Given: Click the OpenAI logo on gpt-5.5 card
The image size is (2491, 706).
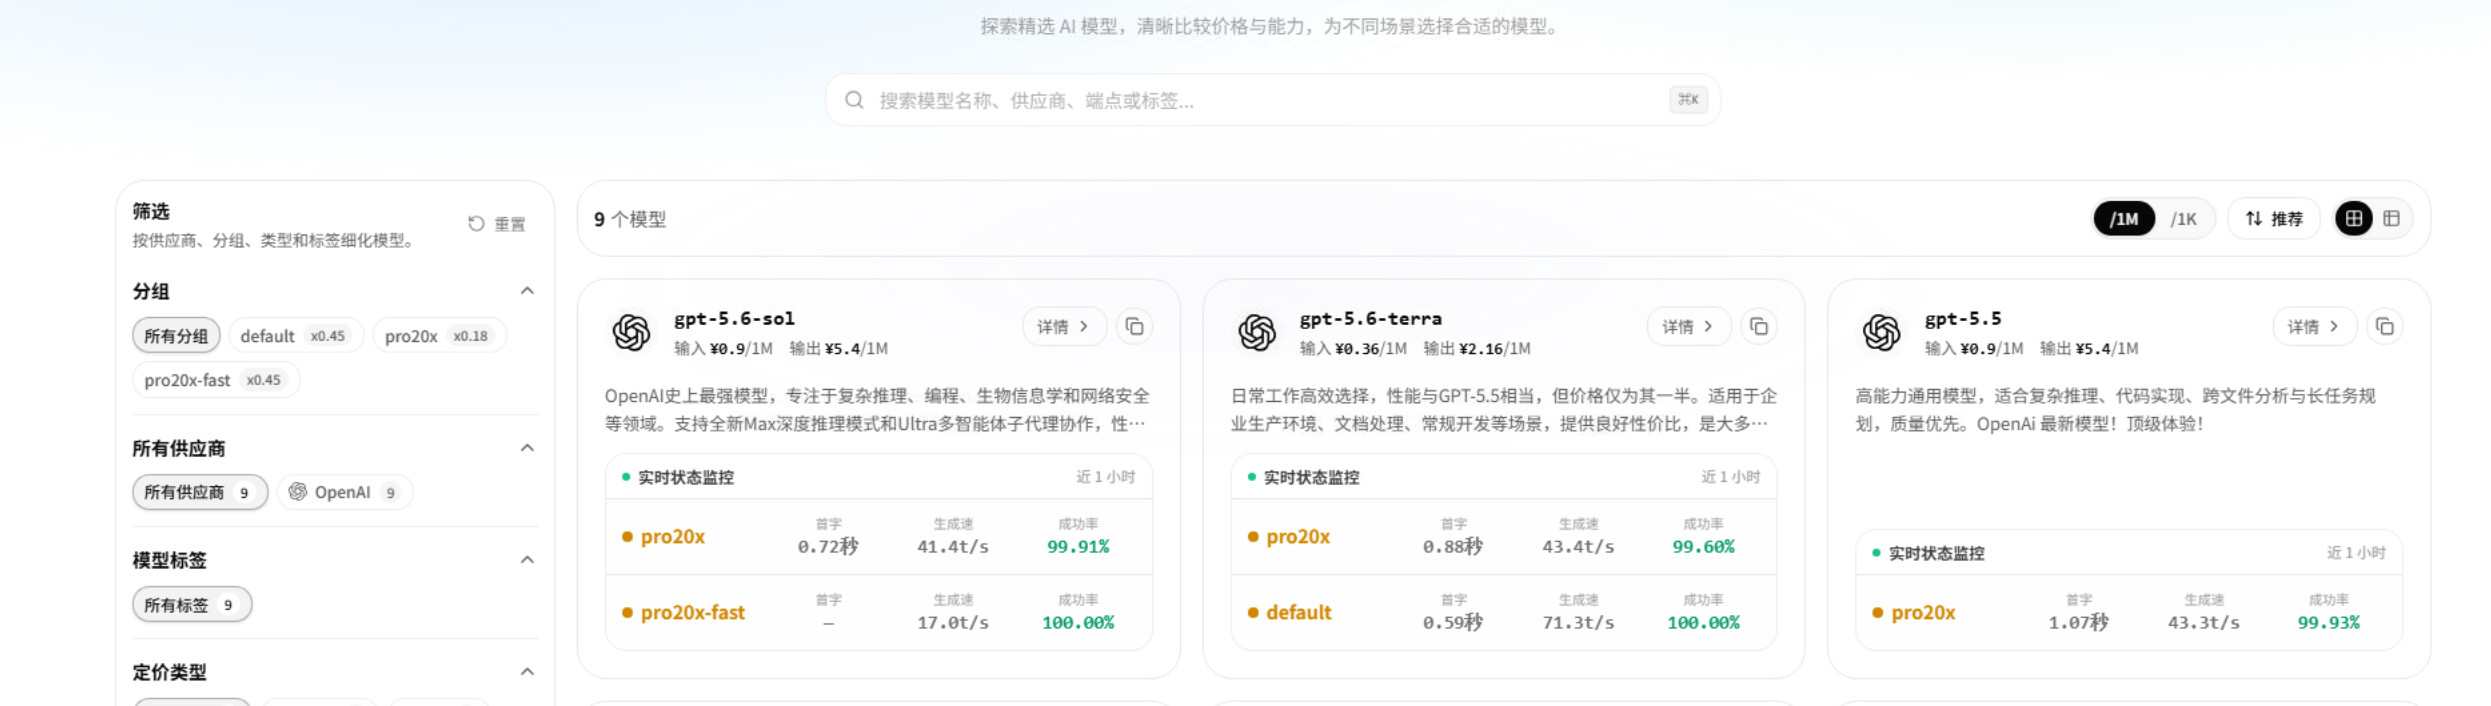Looking at the screenshot, I should (1882, 332).
